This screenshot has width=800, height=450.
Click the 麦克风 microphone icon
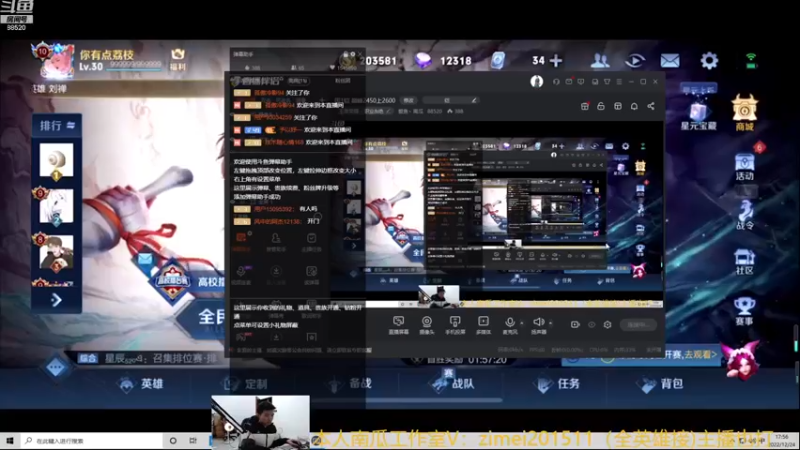pos(509,324)
